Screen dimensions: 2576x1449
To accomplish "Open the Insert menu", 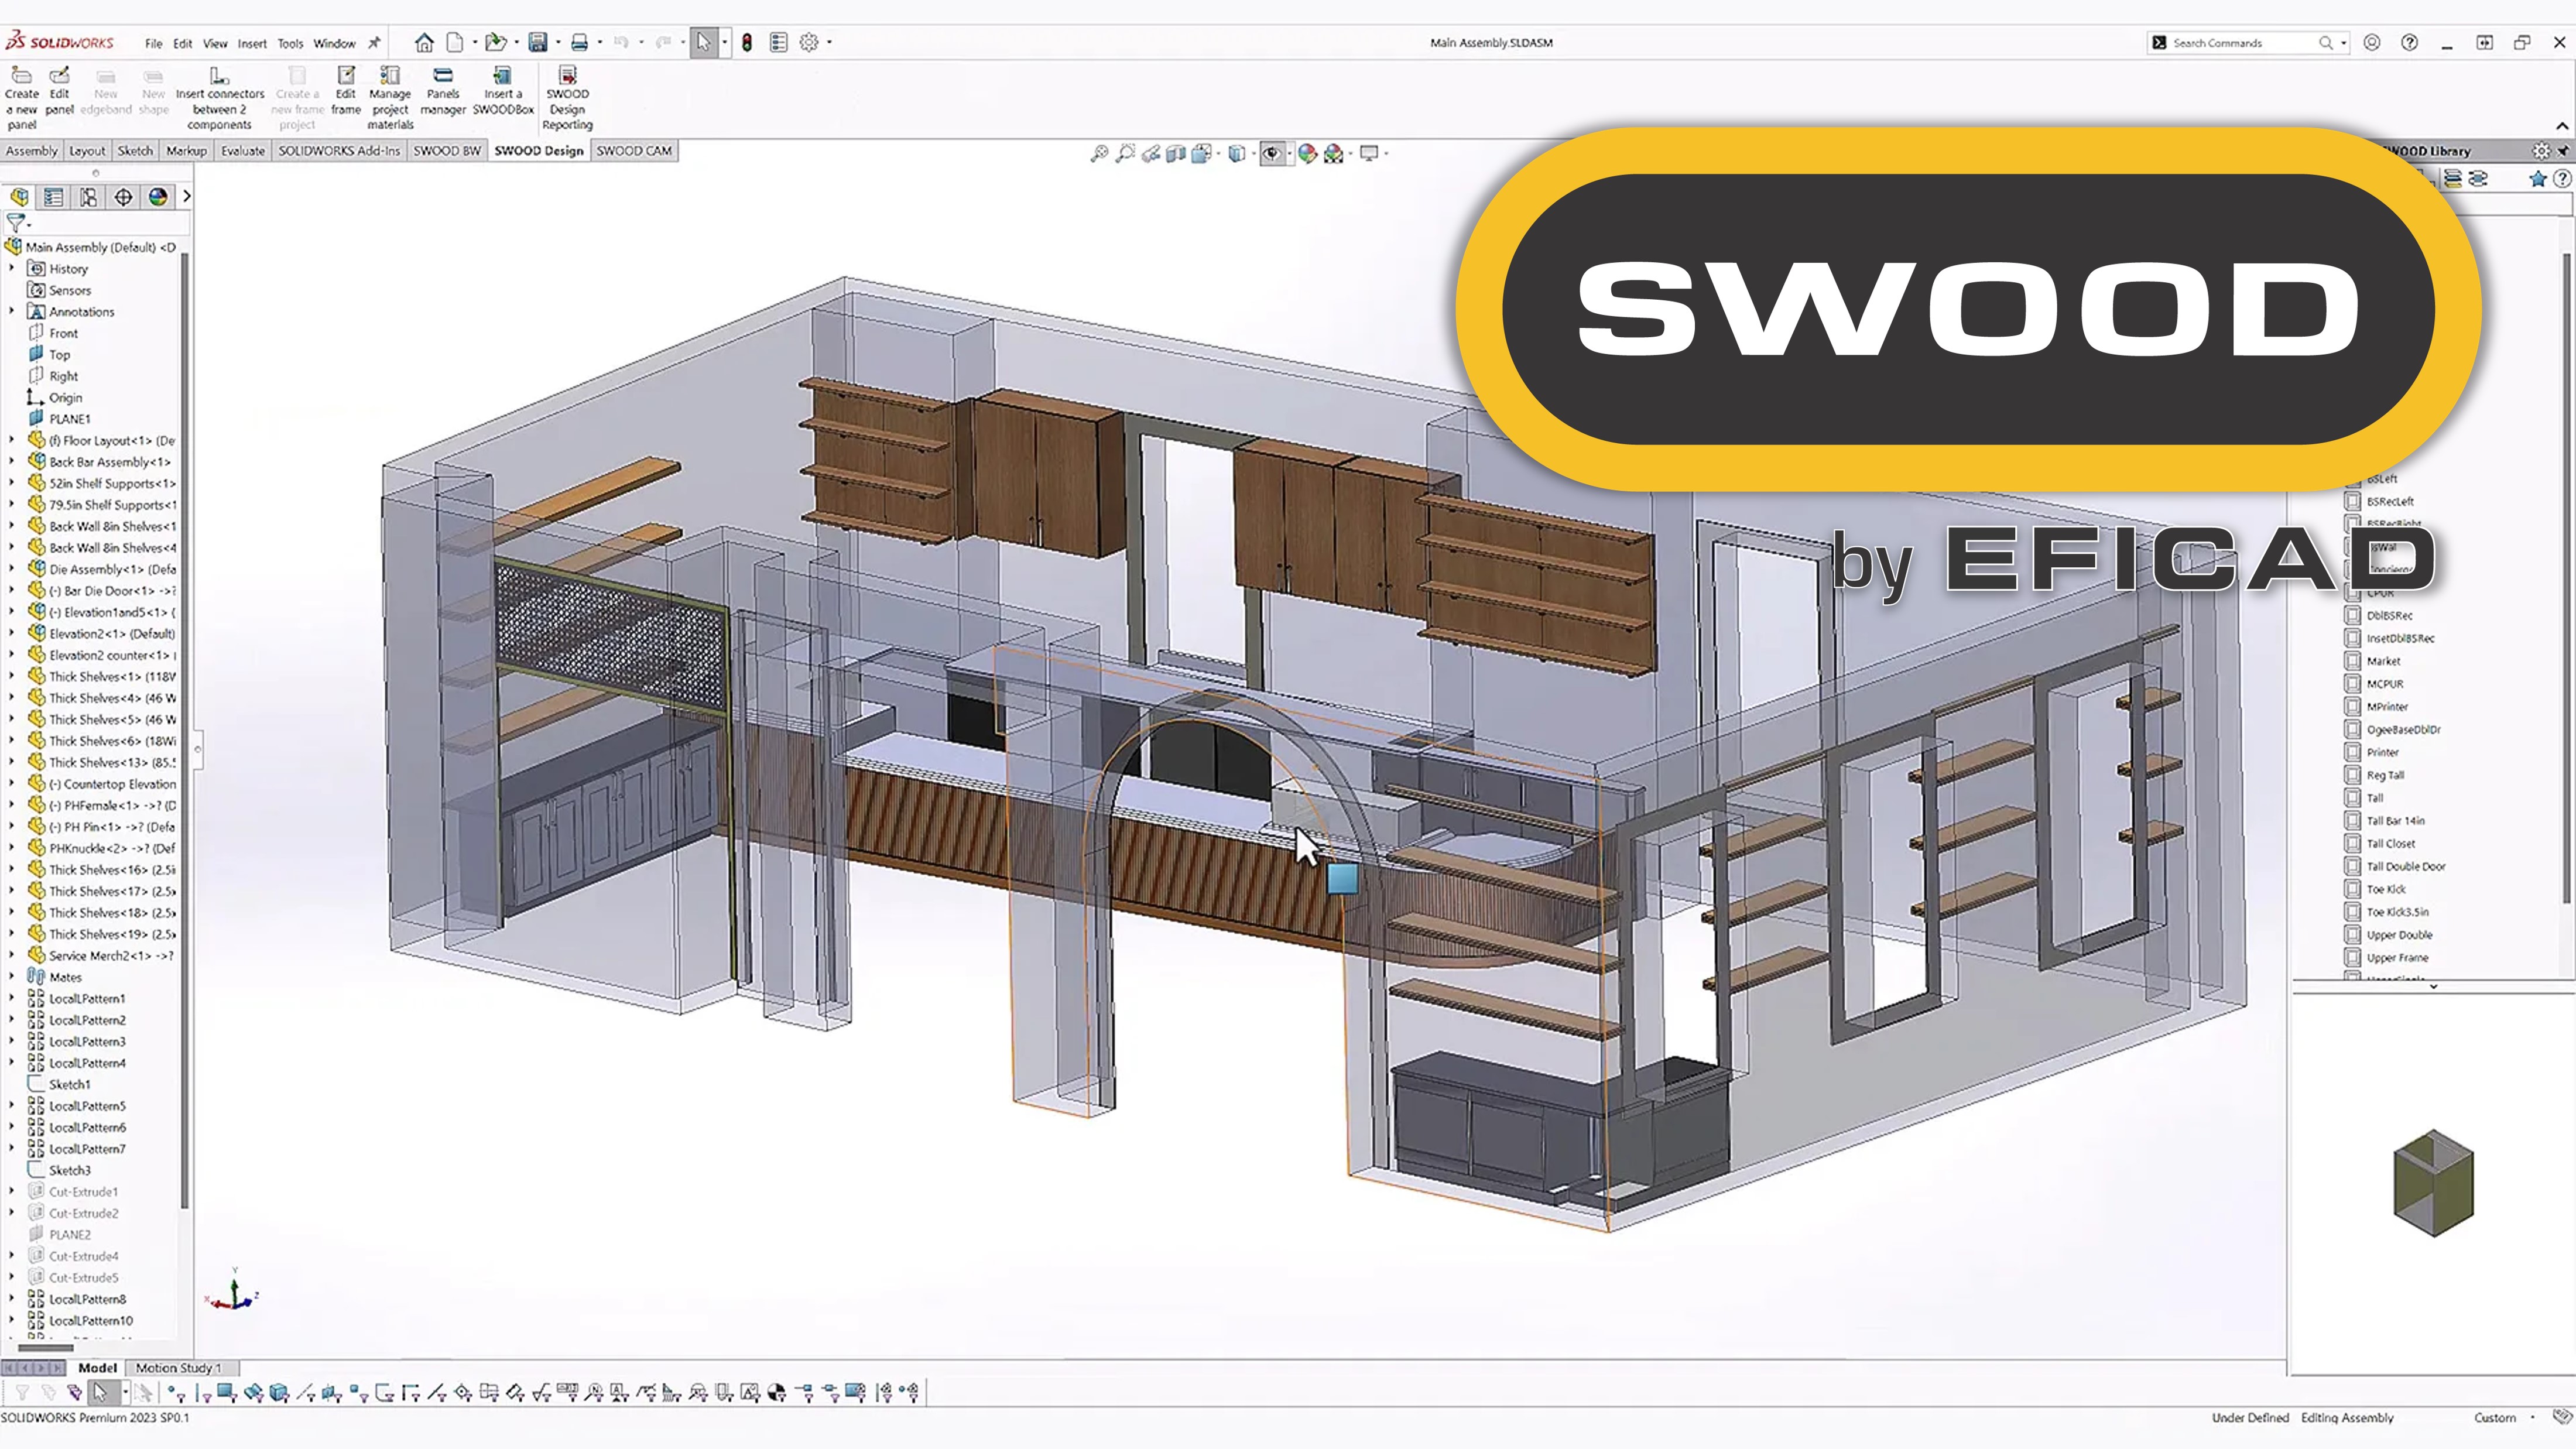I will point(252,43).
